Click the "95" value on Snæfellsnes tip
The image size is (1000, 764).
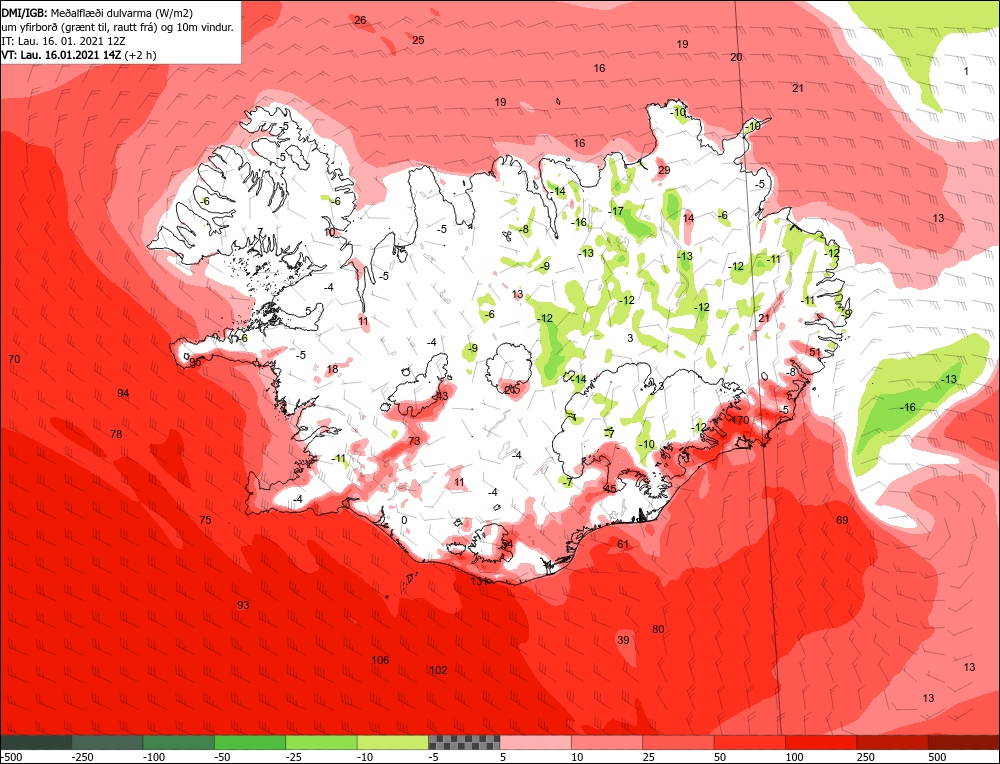point(195,362)
